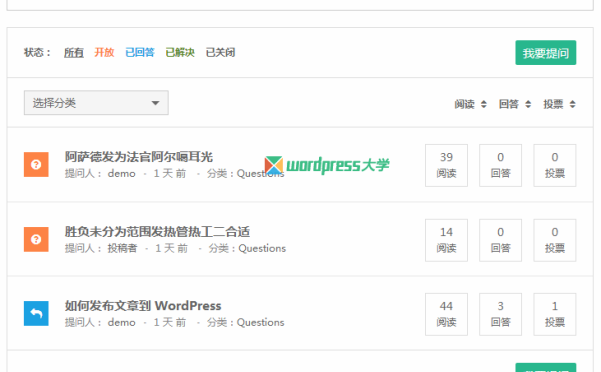Viewport: 601px width, 372px height.
Task: Click 0 回答 box on 胜负未分为范围发热管热工二合适 row
Action: coord(501,240)
